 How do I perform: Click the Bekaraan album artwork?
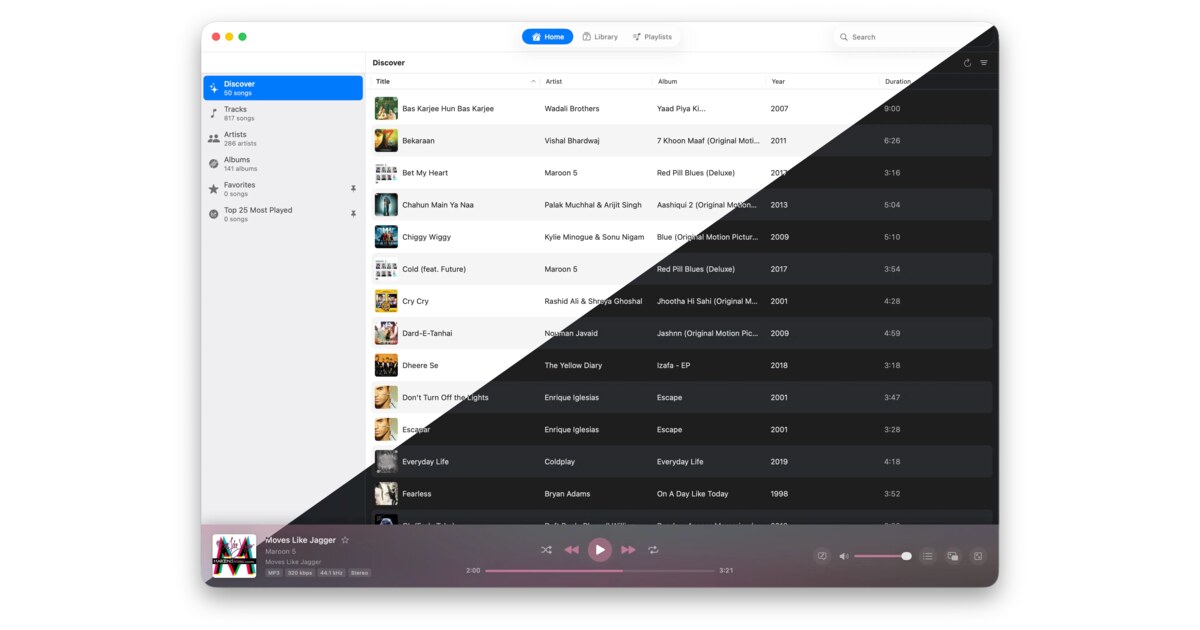pos(386,140)
